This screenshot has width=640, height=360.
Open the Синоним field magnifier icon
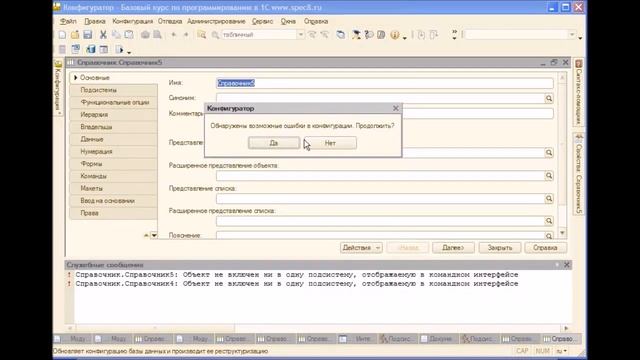coord(549,98)
